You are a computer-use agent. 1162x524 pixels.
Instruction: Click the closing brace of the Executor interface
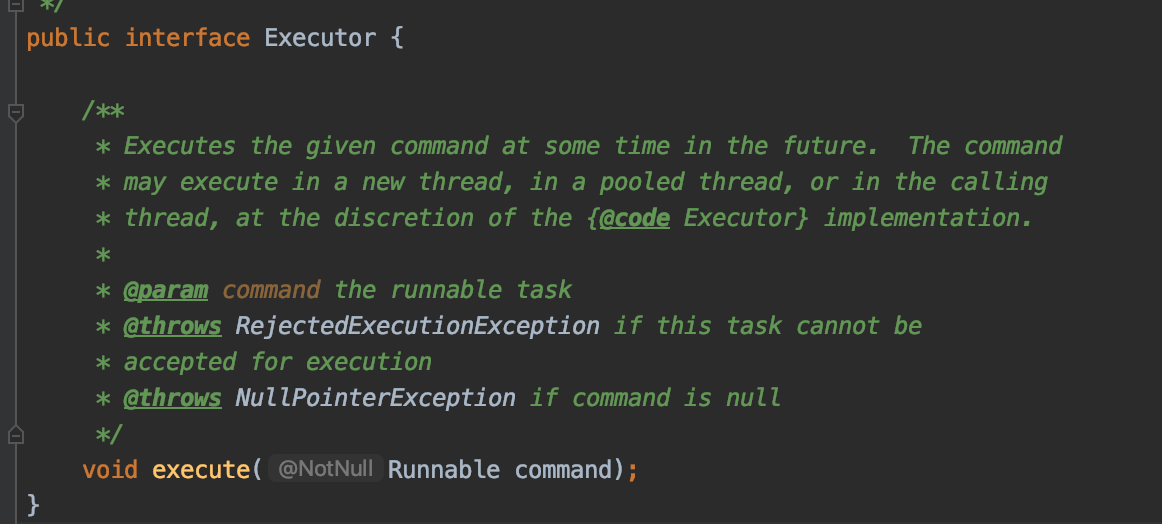coord(33,505)
